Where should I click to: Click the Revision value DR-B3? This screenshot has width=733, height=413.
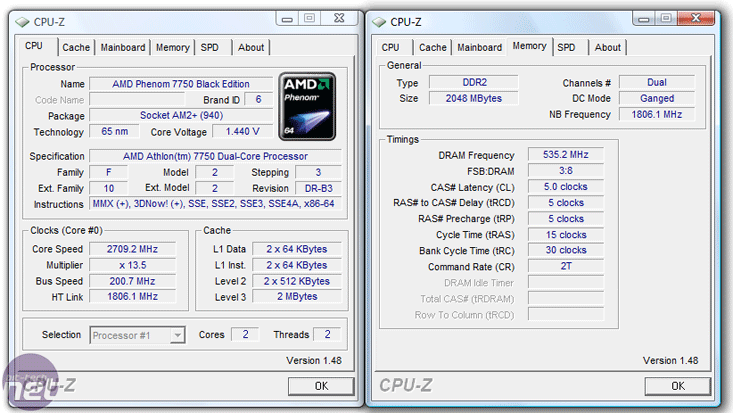coord(318,188)
